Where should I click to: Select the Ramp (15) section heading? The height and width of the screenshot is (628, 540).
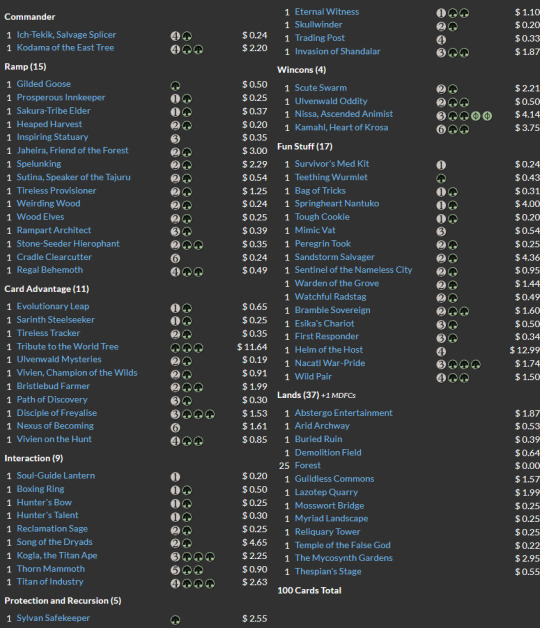[25, 66]
